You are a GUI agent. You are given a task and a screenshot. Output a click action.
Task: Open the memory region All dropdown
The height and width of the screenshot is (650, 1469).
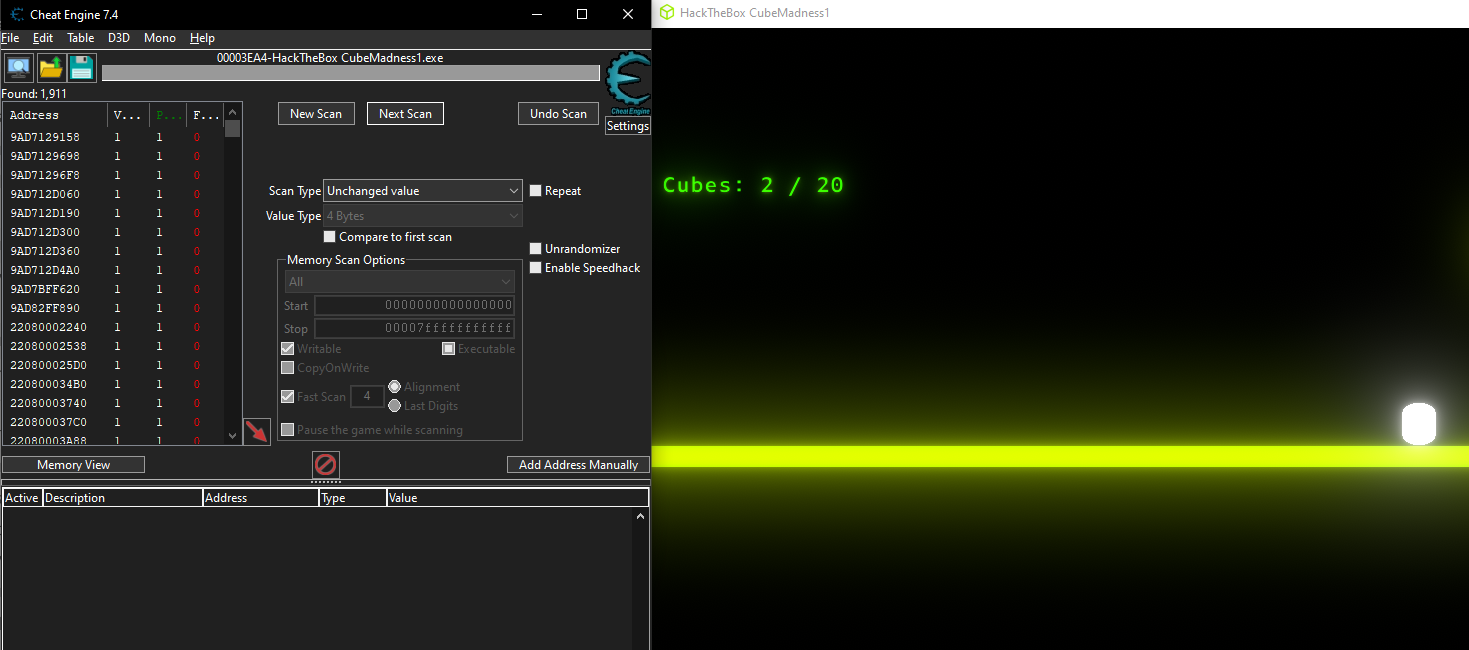pyautogui.click(x=400, y=282)
